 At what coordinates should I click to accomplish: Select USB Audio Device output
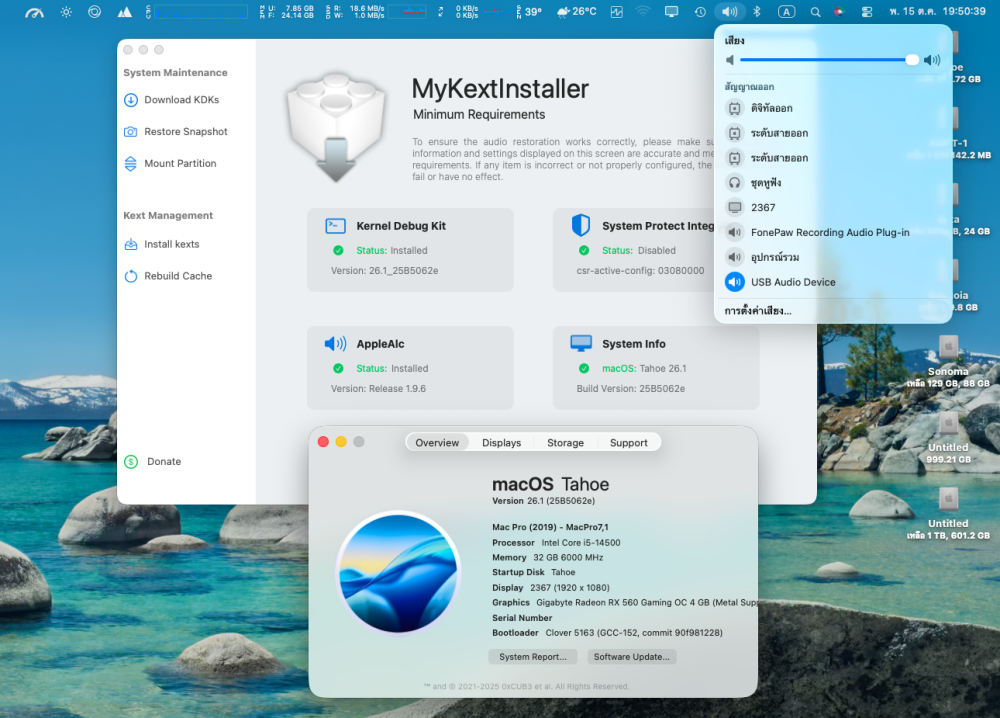833,282
